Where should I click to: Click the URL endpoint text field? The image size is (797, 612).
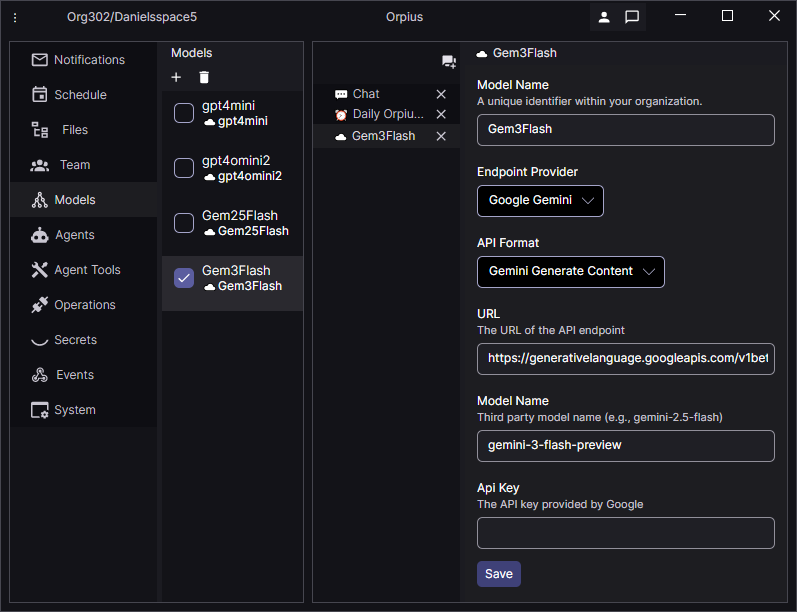pos(625,358)
